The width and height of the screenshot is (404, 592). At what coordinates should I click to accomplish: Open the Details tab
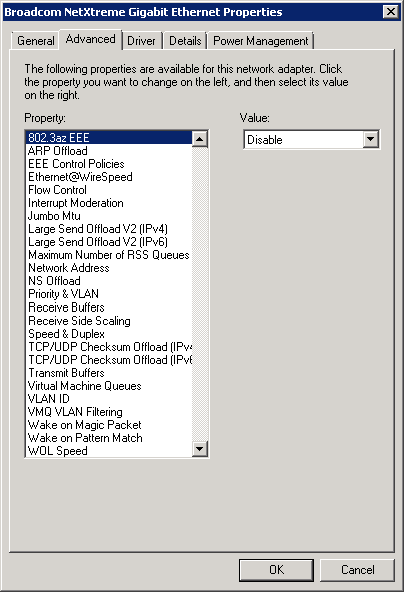coord(185,41)
